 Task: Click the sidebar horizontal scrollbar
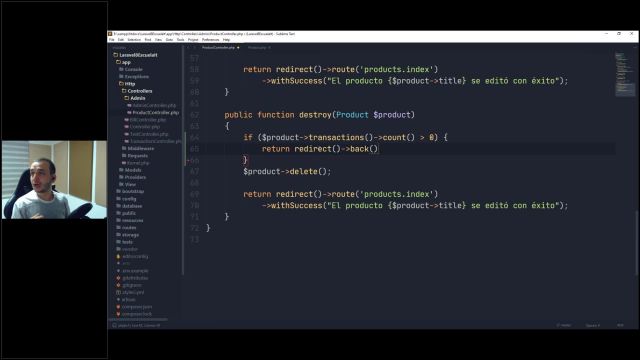coord(139,320)
